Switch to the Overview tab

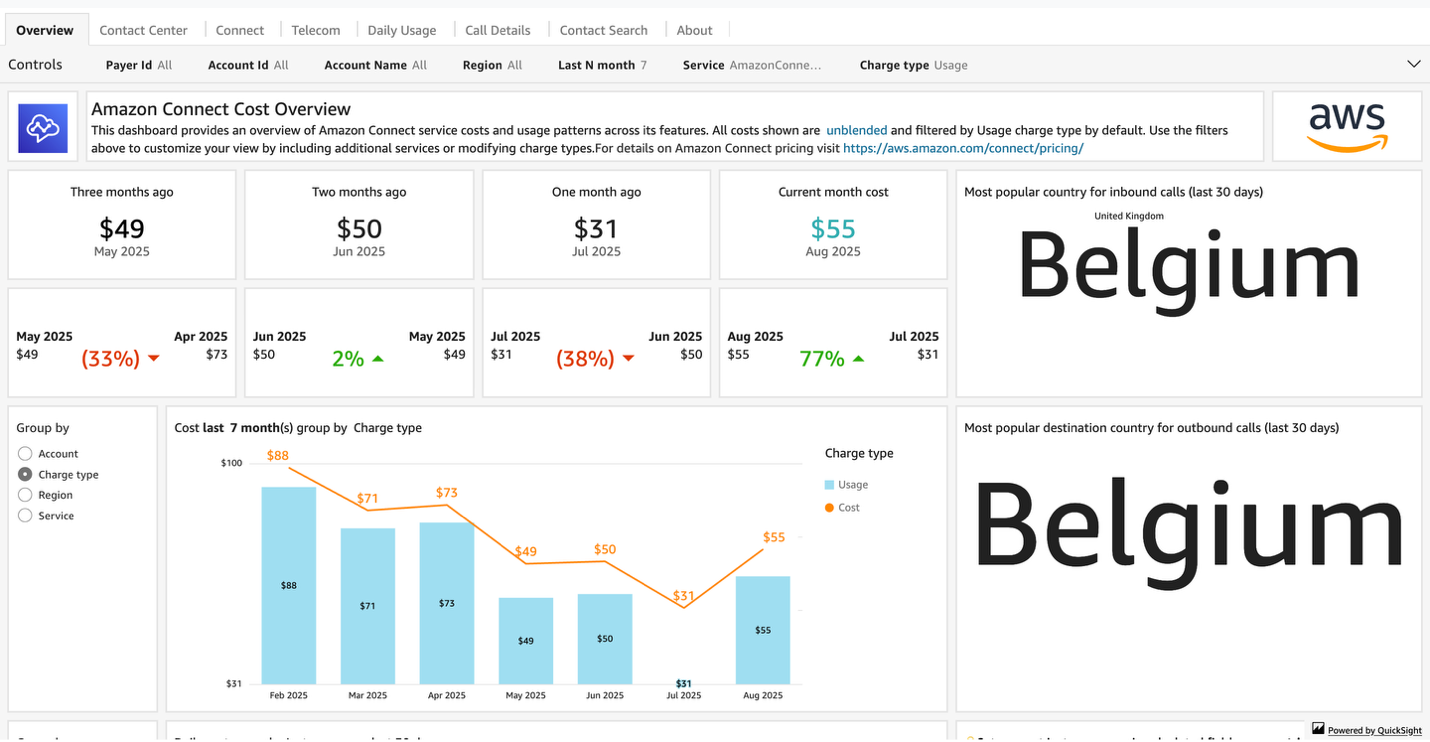pyautogui.click(x=45, y=30)
